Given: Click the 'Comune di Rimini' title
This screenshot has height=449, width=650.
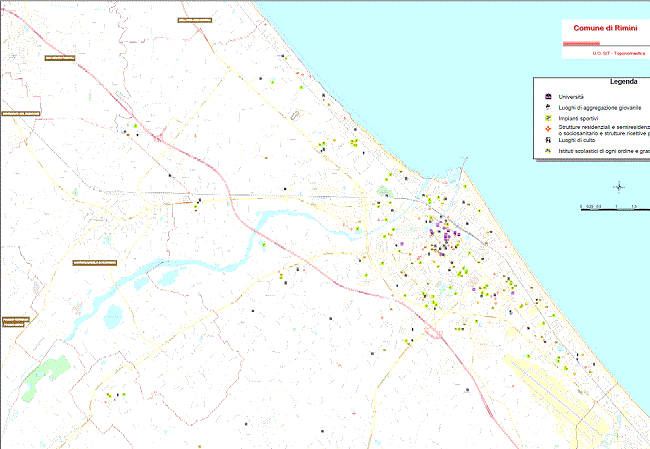Looking at the screenshot, I should coord(605,28).
